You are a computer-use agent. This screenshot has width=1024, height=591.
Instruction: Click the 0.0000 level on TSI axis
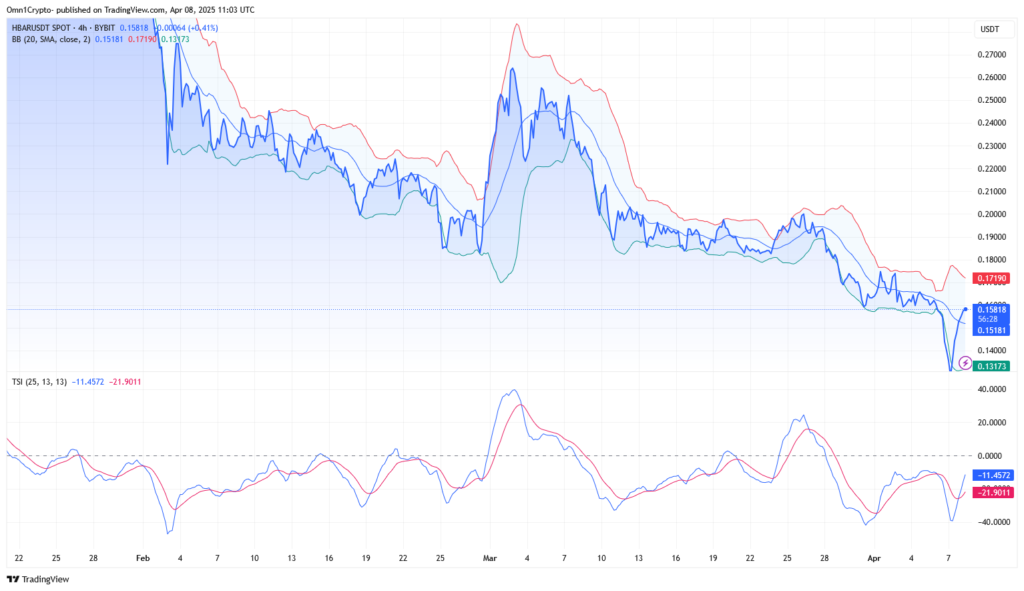(x=995, y=456)
